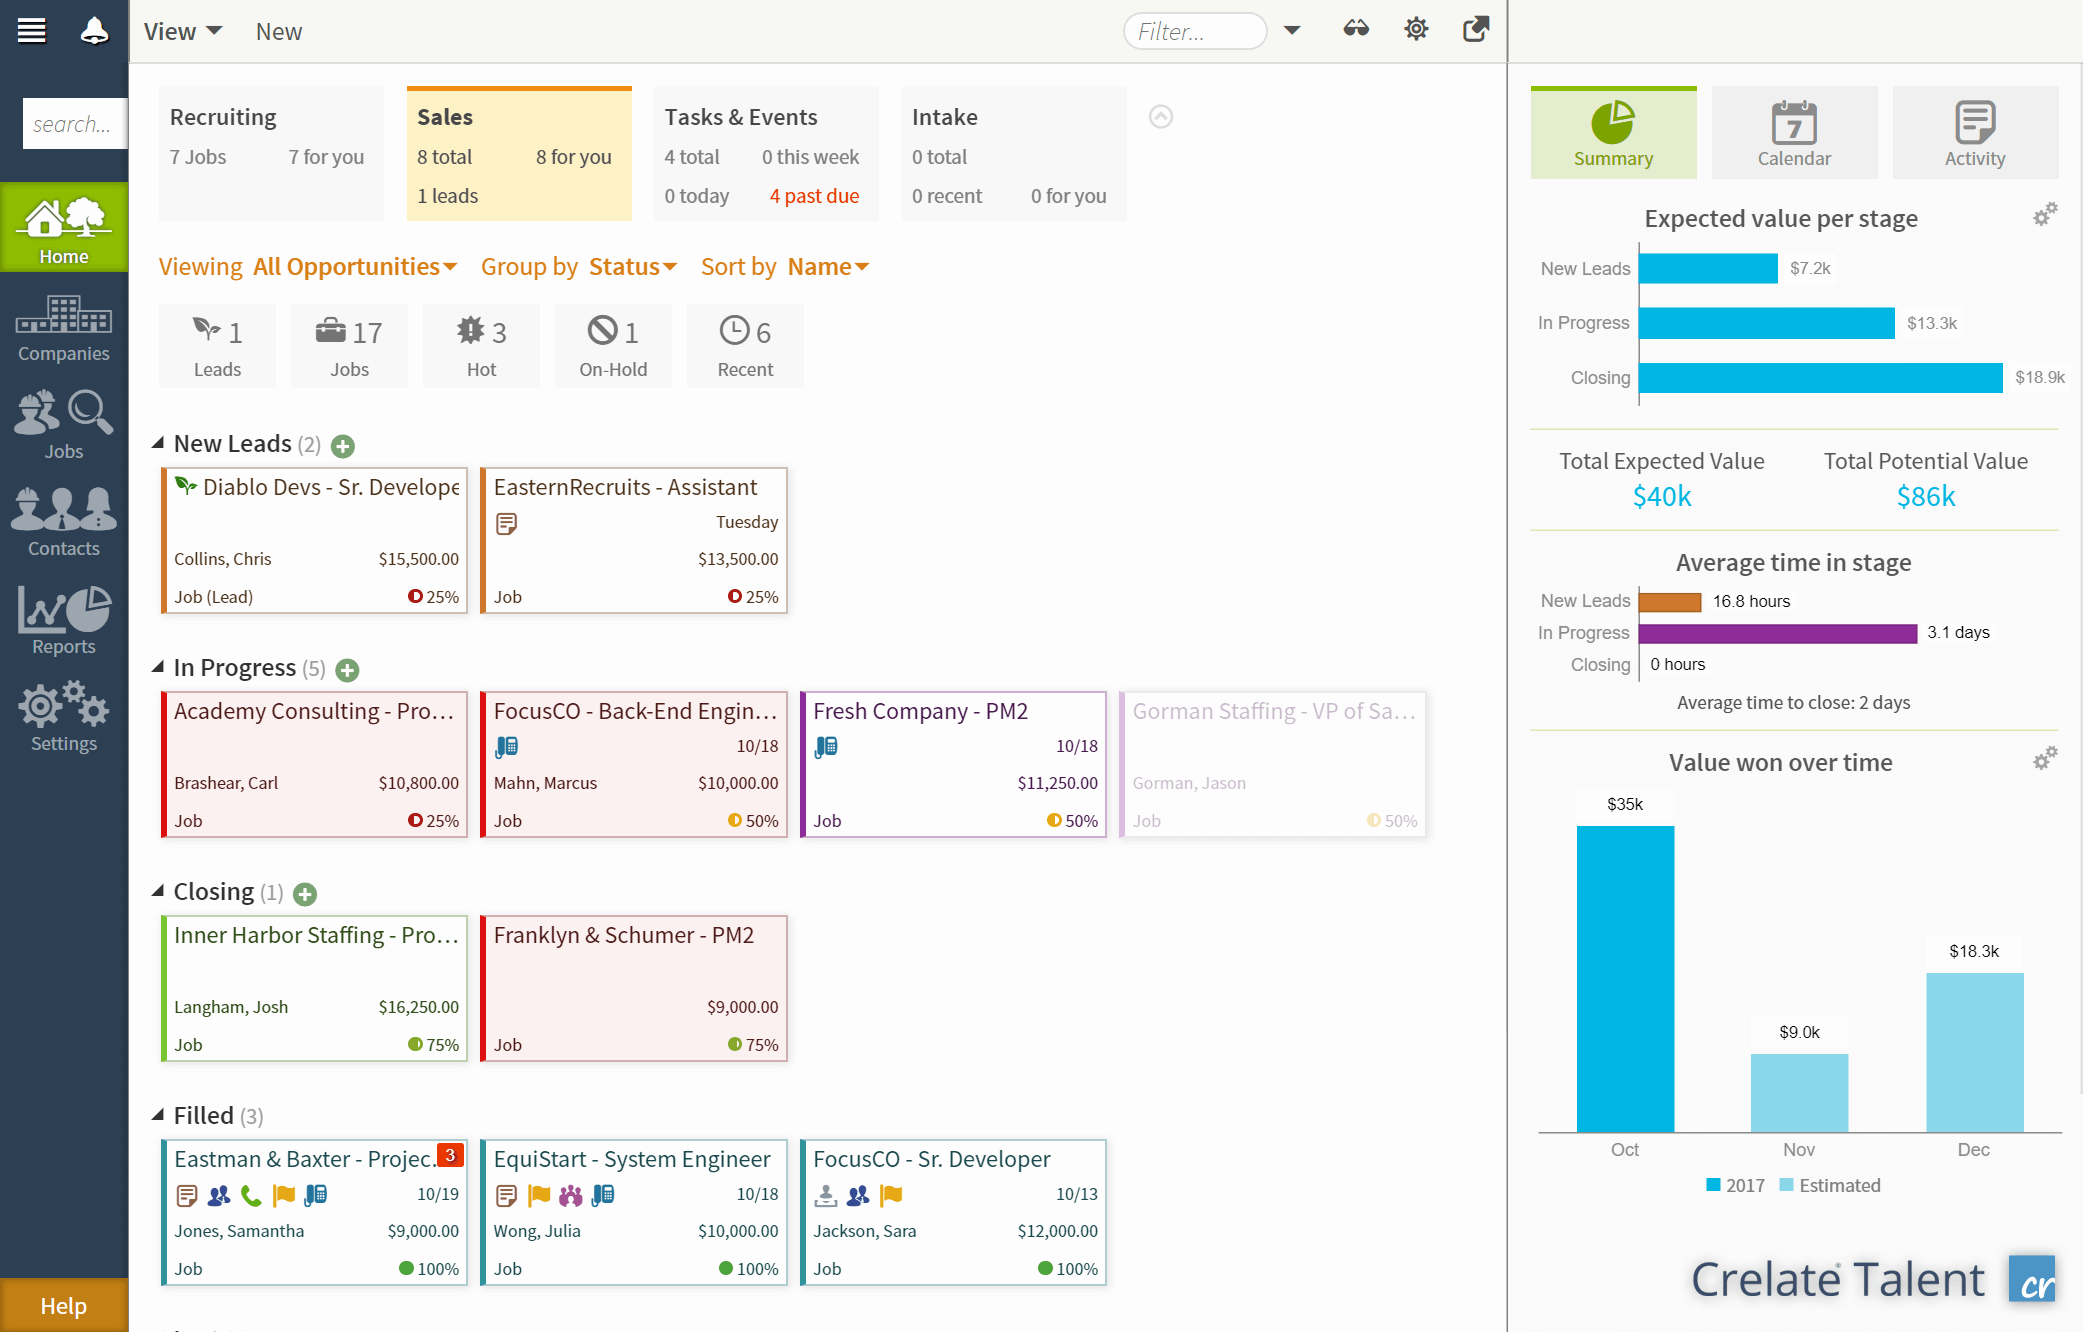The width and height of the screenshot is (2083, 1332).
Task: Click the Help button
Action: (x=64, y=1305)
